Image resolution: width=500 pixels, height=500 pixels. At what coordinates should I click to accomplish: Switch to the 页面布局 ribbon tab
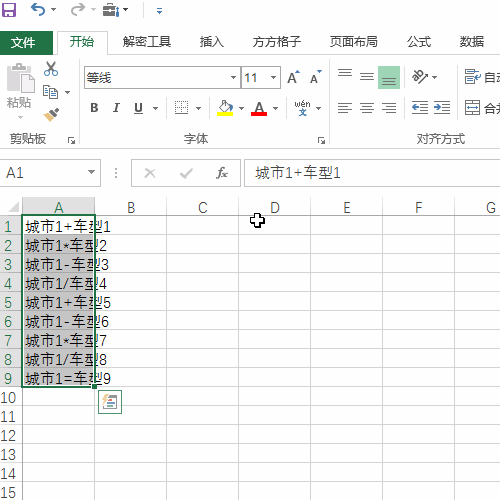pyautogui.click(x=354, y=42)
